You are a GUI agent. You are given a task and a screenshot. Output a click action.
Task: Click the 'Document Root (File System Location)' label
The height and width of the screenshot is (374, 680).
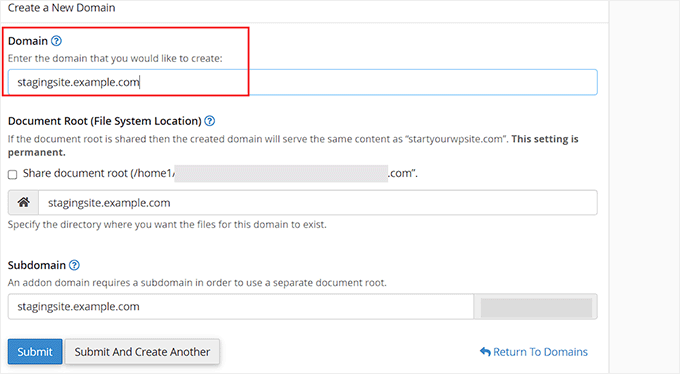click(105, 121)
